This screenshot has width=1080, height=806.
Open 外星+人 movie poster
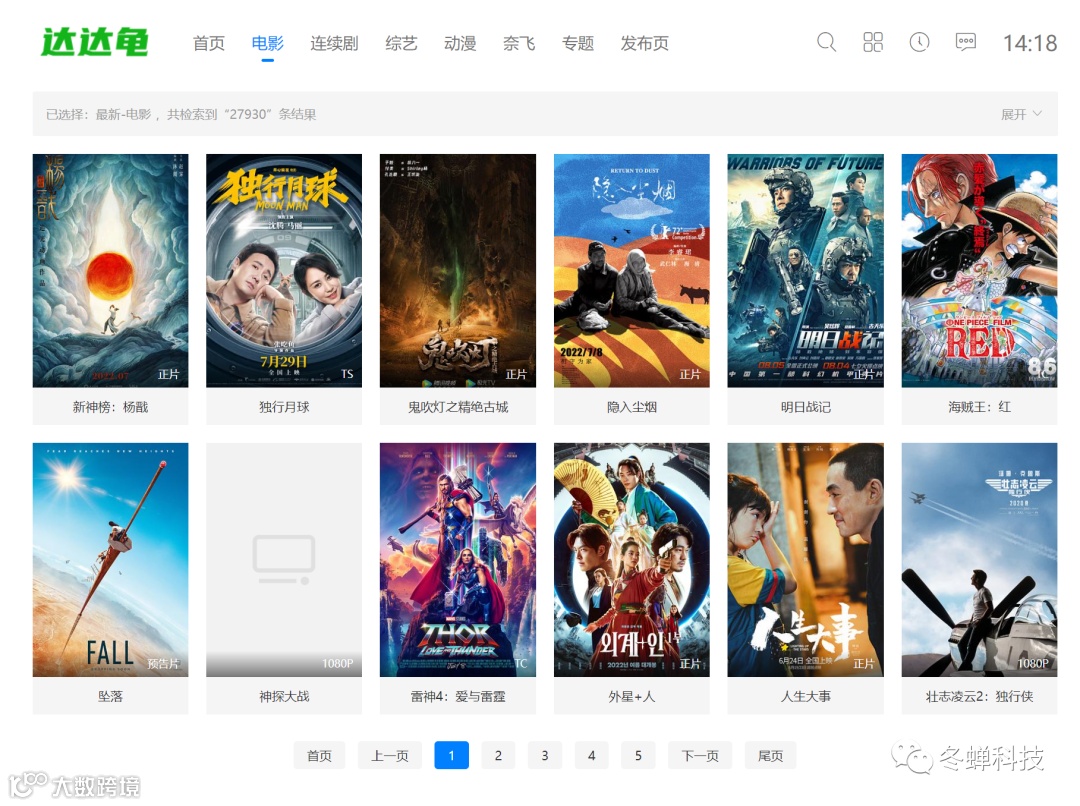(632, 559)
